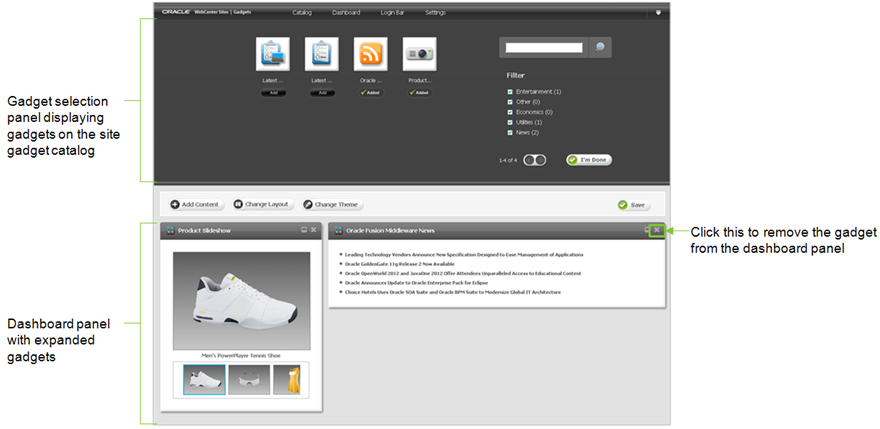This screenshot has height=429, width=880.
Task: Click the I'm Done button
Action: [x=589, y=160]
